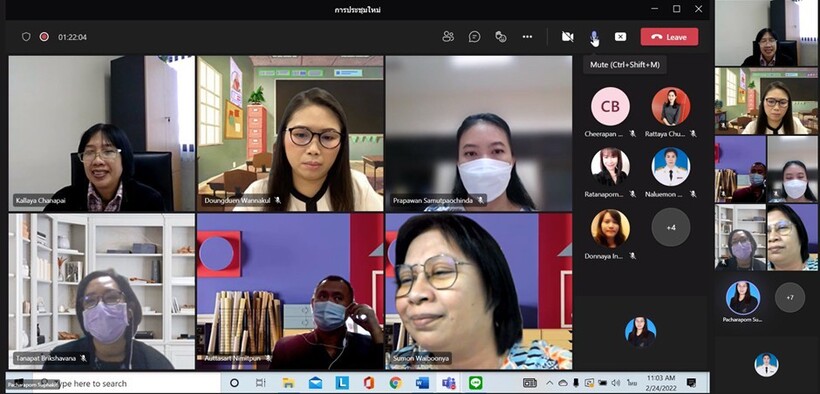Expand the hidden system tray icons
This screenshot has width=820, height=394.
[x=550, y=383]
